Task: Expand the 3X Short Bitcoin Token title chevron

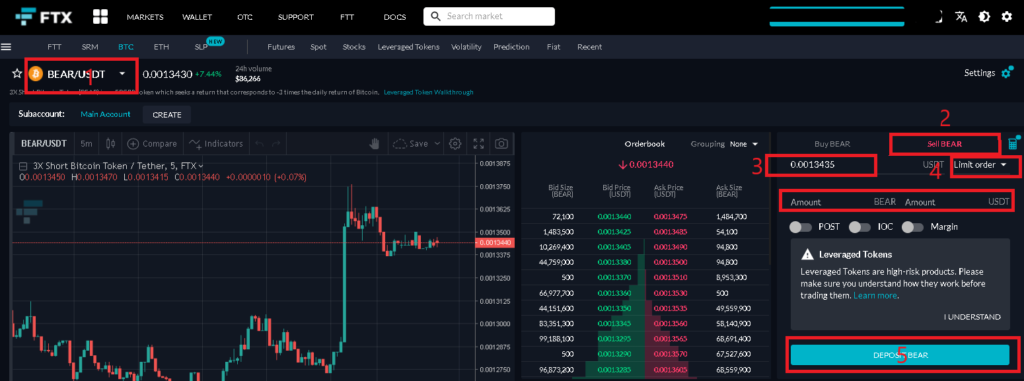Action: coord(201,166)
